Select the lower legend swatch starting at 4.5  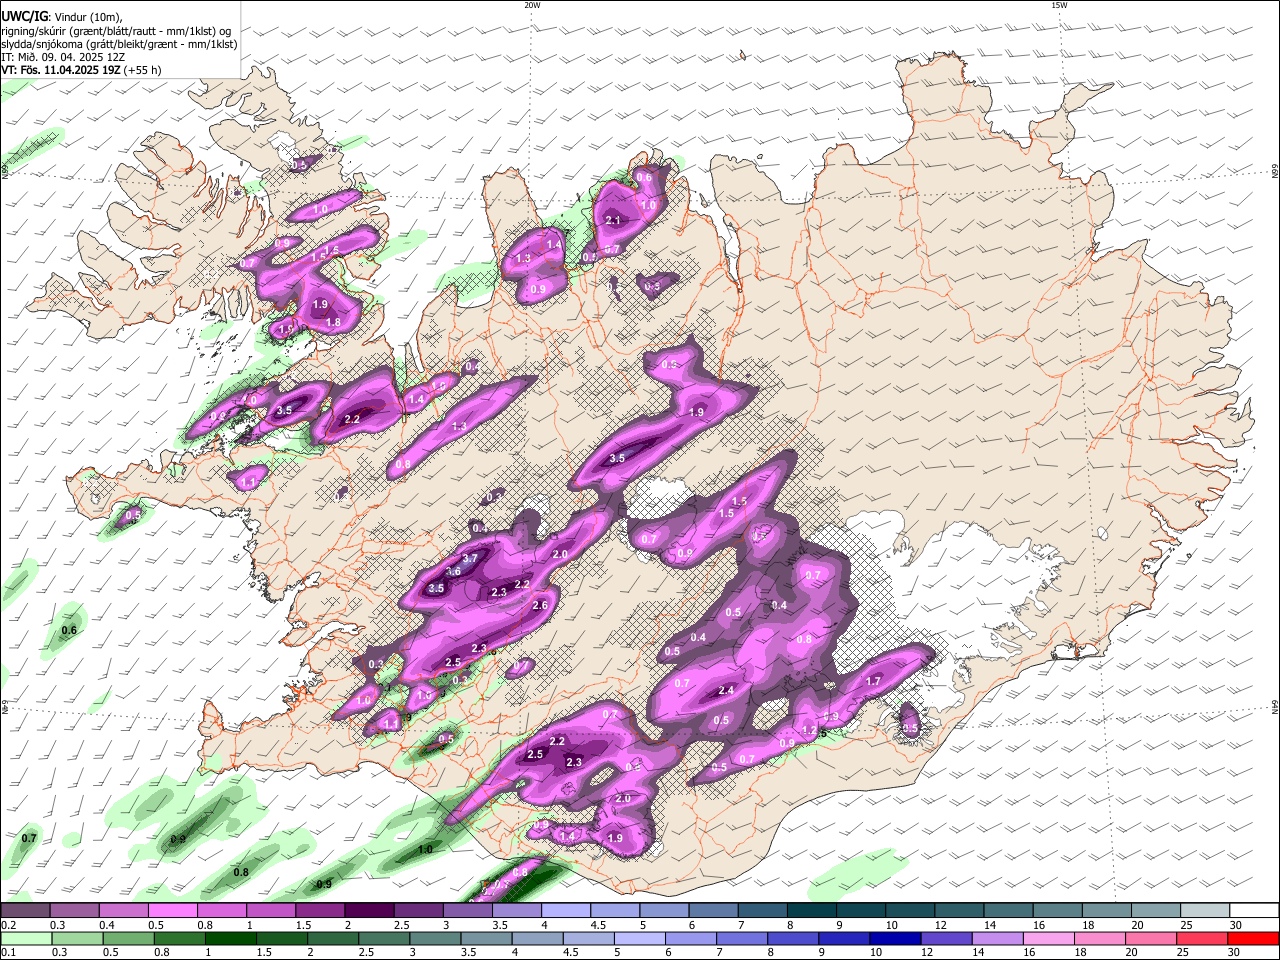pyautogui.click(x=588, y=938)
